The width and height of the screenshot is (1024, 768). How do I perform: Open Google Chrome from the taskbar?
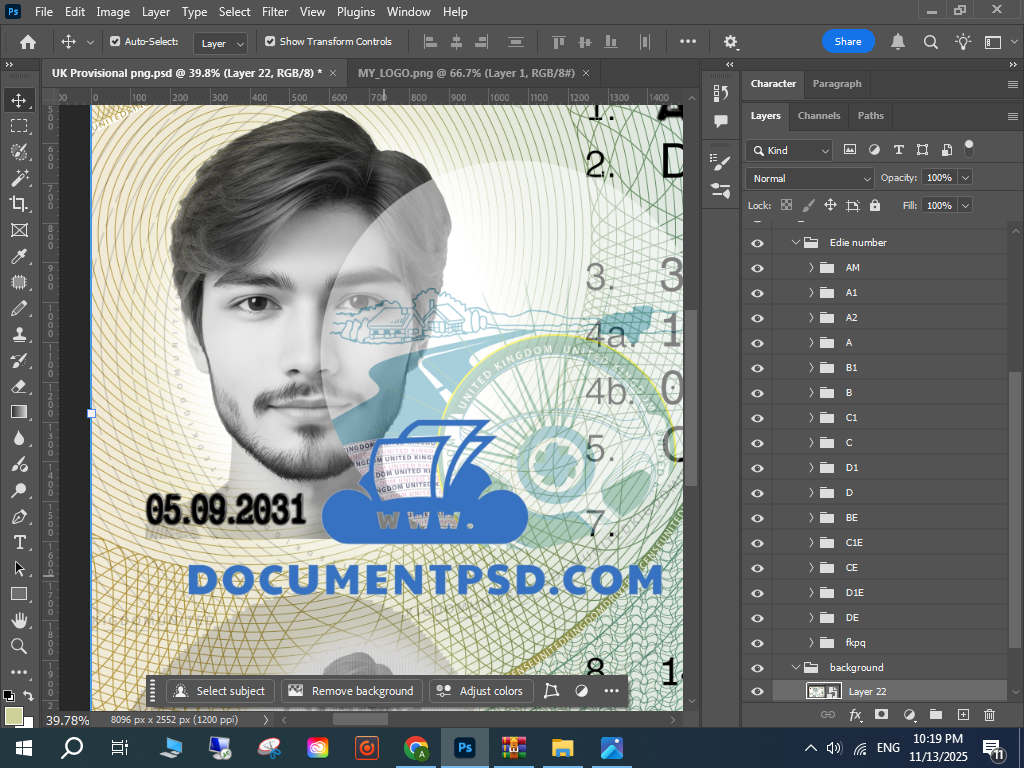[x=416, y=747]
